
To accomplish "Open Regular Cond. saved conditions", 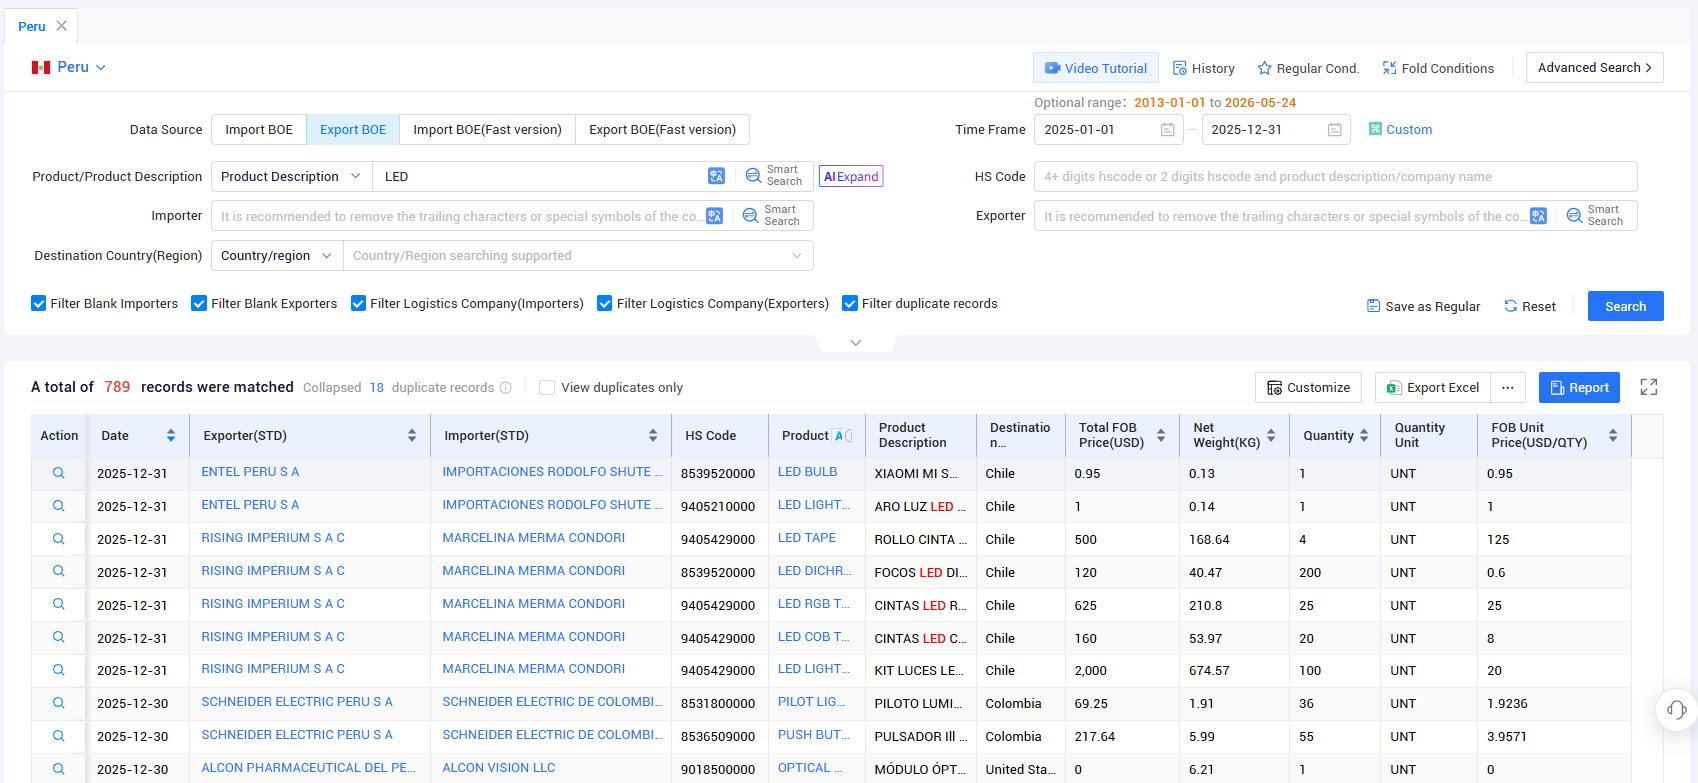I will click(1308, 68).
